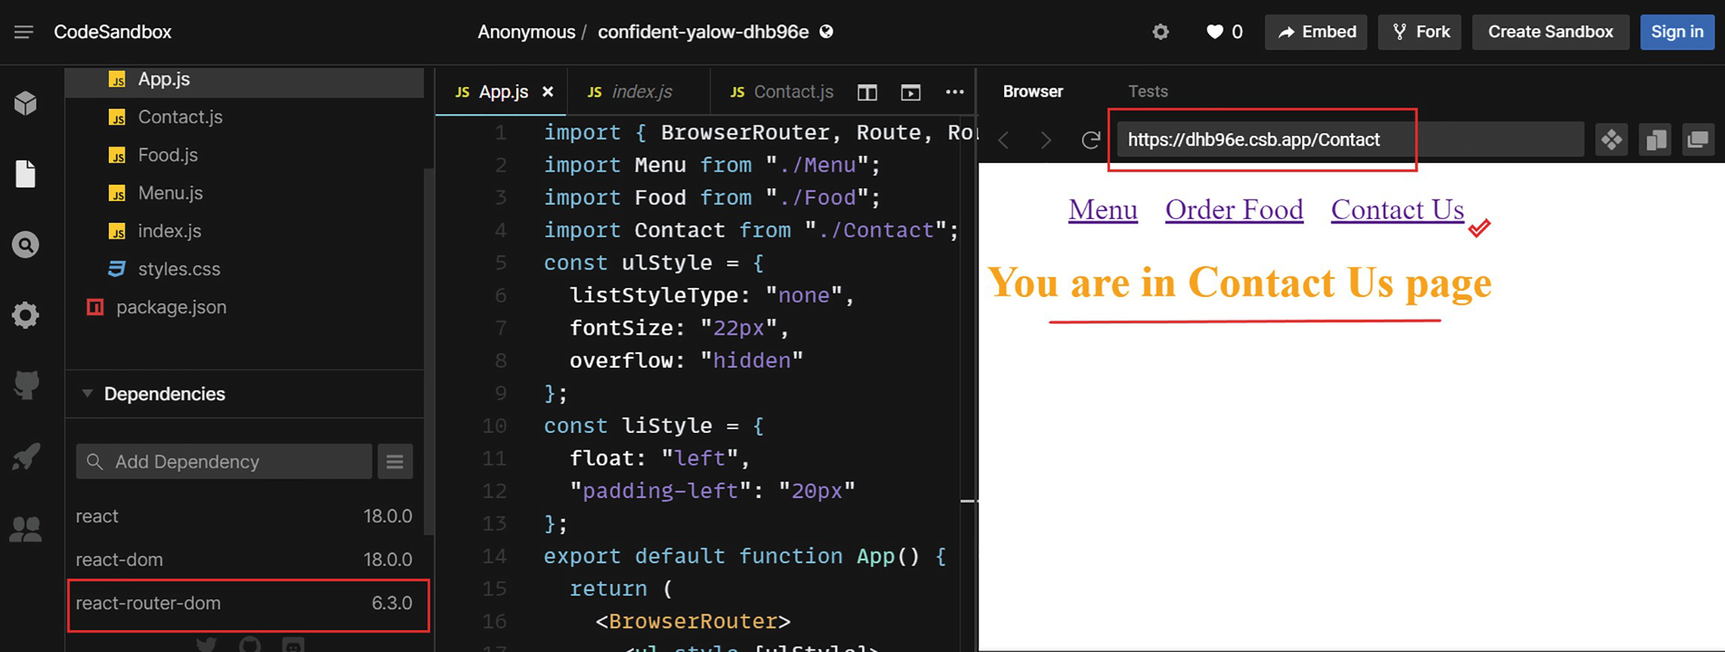Open the editor more options ellipsis
1725x652 pixels.
click(x=955, y=92)
